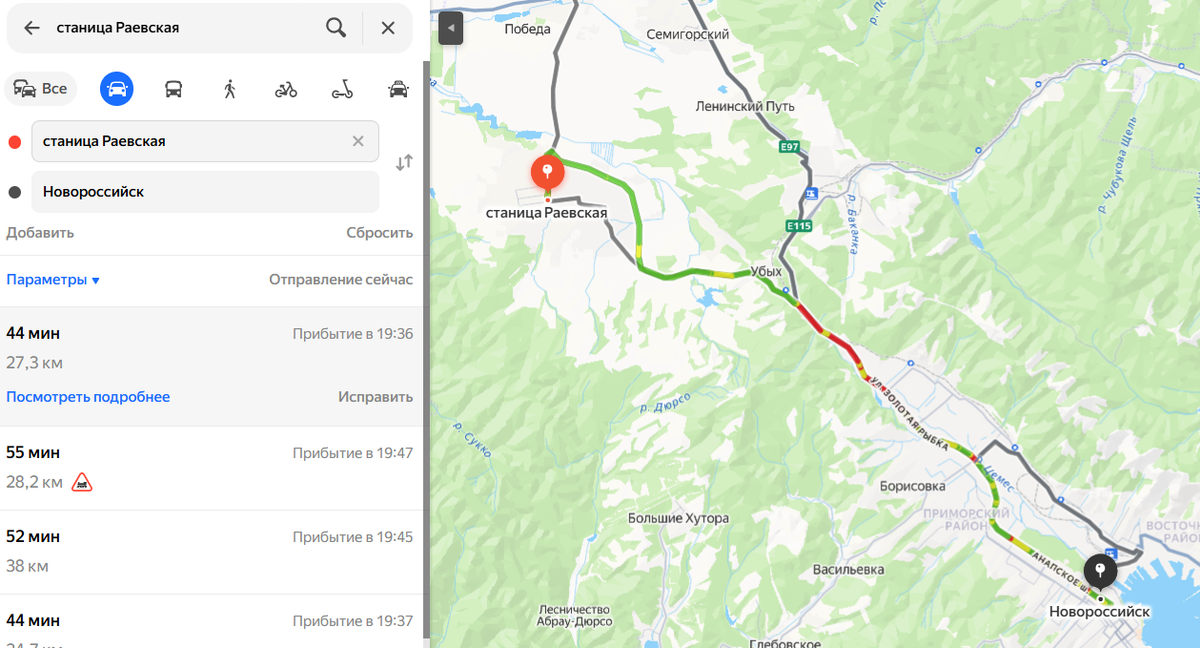Select the 55 мин route option
This screenshot has width=1200, height=648.
[x=210, y=468]
